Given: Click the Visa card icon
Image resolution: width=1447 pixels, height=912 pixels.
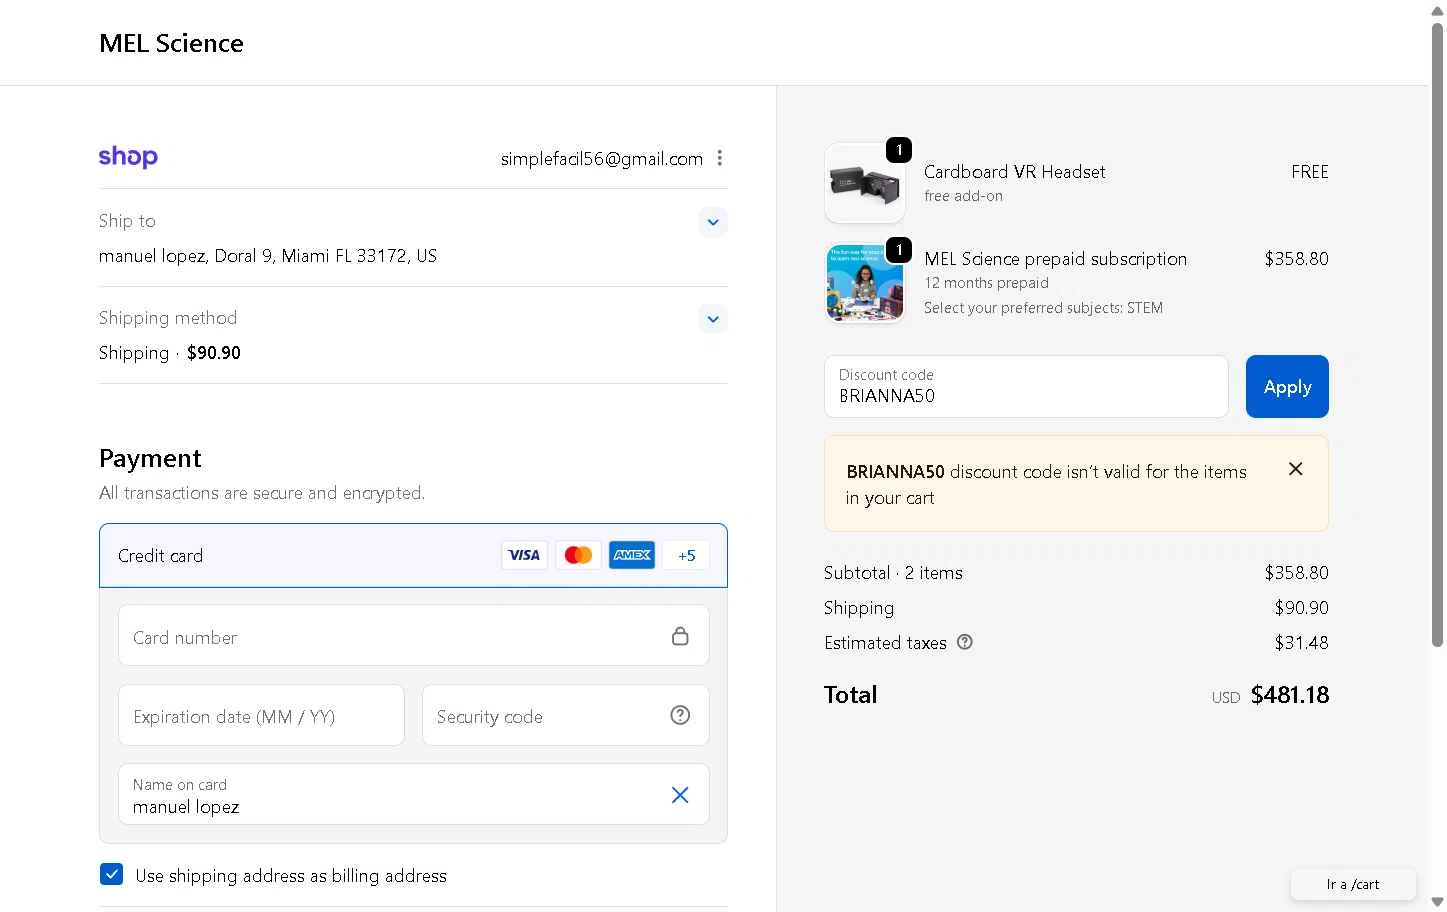Looking at the screenshot, I should [x=524, y=555].
